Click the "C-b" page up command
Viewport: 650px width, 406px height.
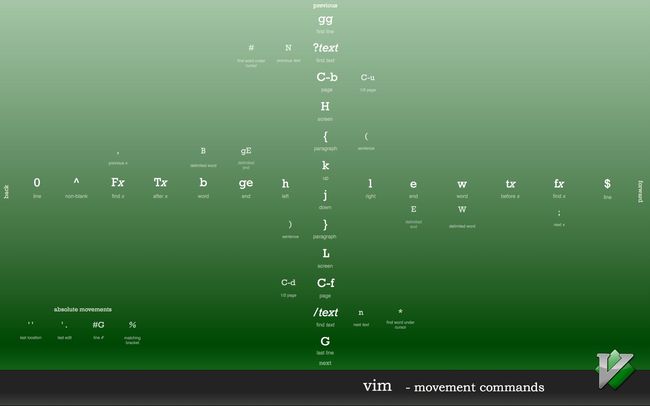[x=327, y=77]
